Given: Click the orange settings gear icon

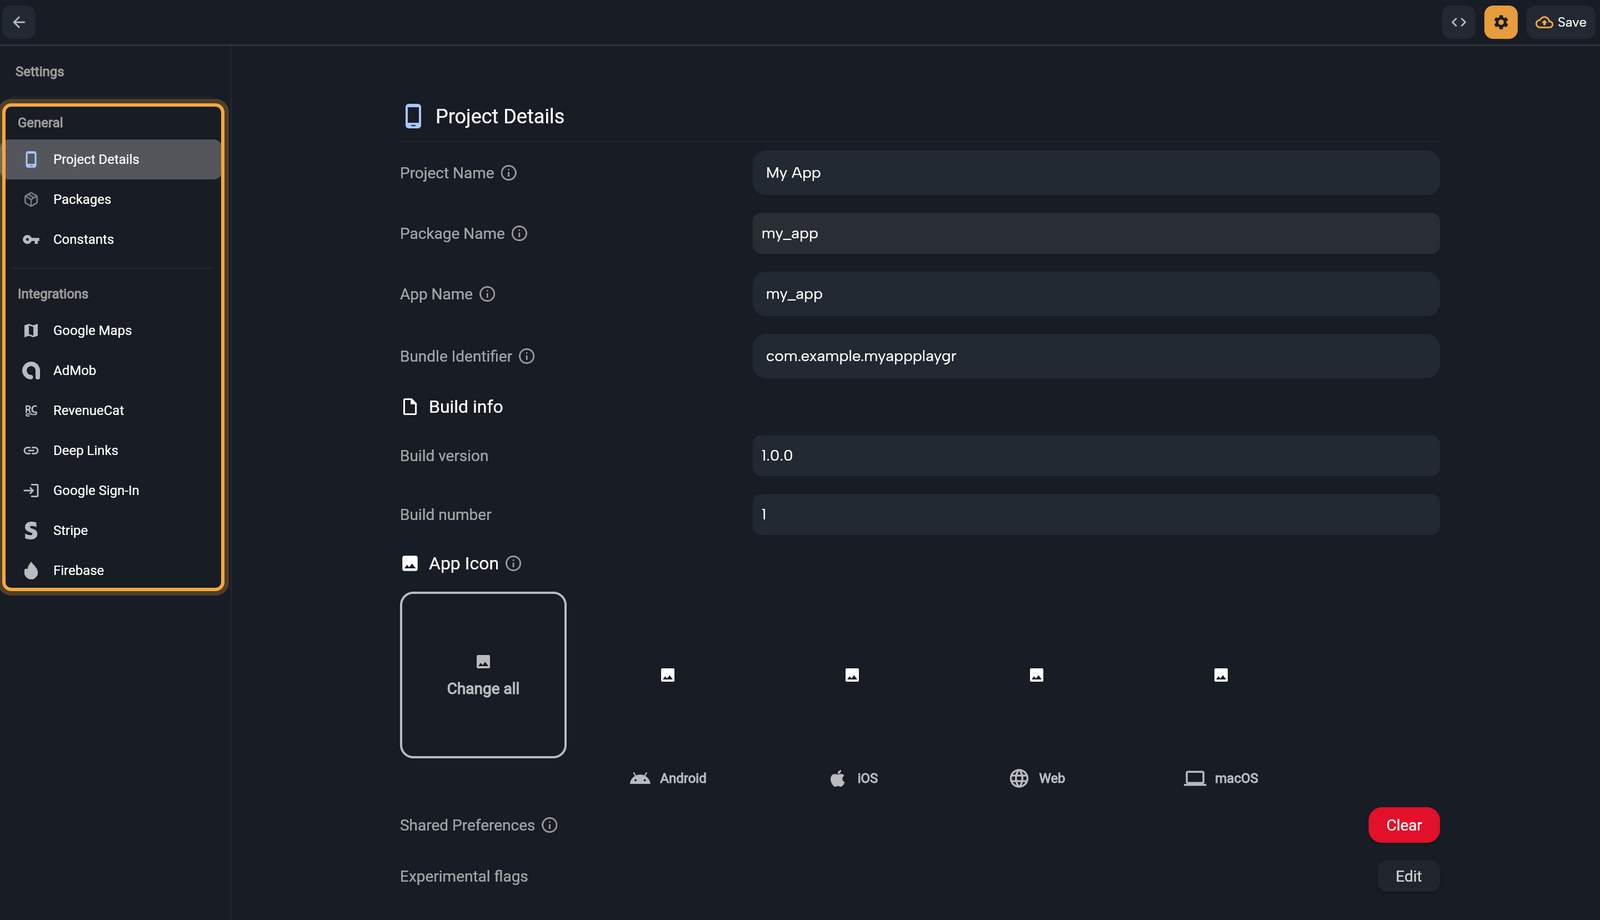Looking at the screenshot, I should (x=1501, y=22).
